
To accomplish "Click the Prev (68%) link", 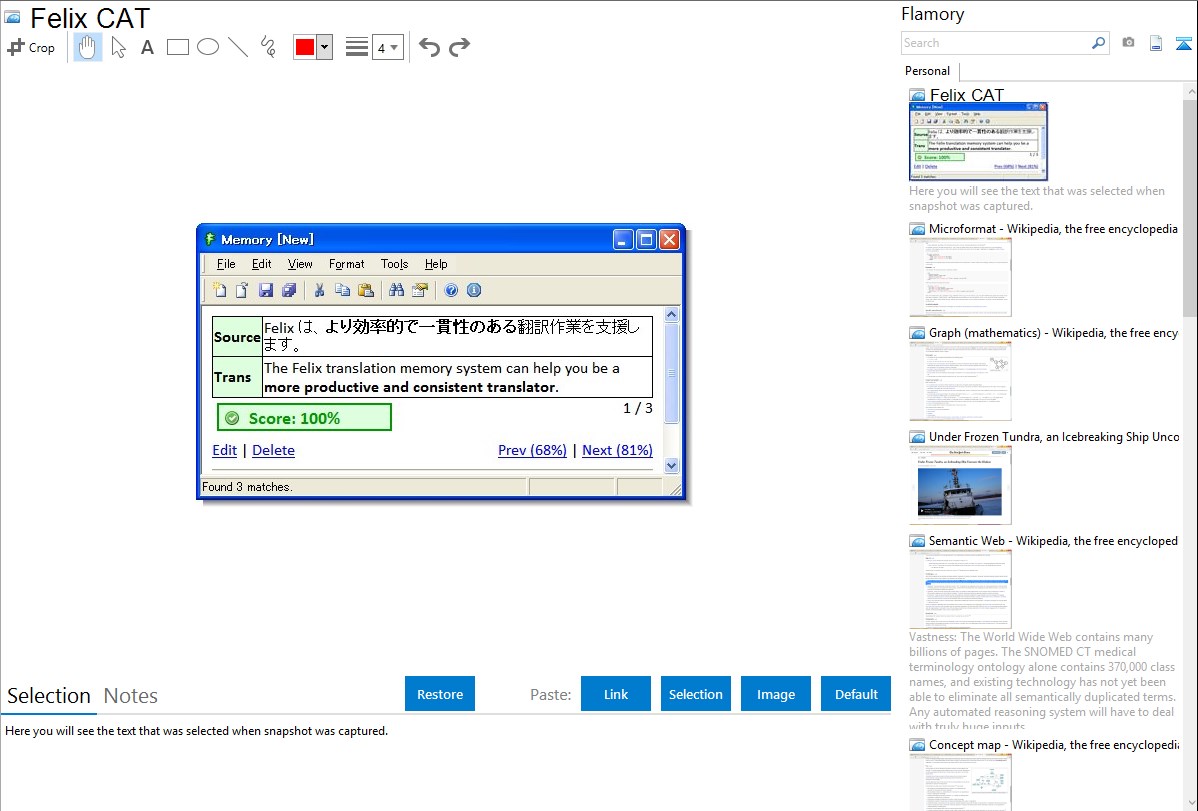I will click(x=533, y=450).
